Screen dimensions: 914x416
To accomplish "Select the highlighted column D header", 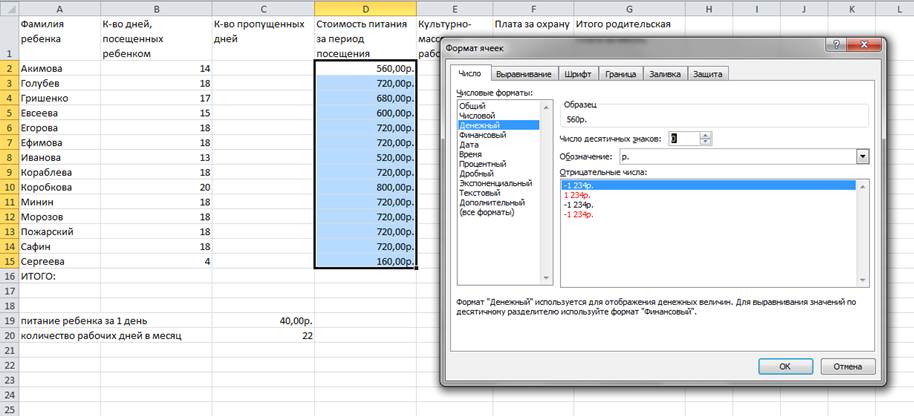I will click(365, 8).
